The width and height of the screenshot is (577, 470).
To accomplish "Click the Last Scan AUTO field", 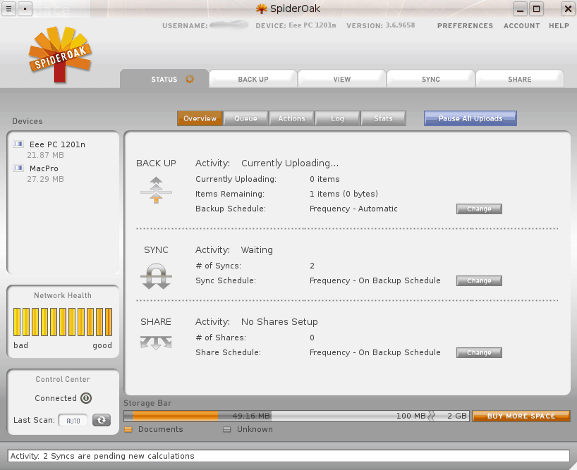I will pos(73,420).
